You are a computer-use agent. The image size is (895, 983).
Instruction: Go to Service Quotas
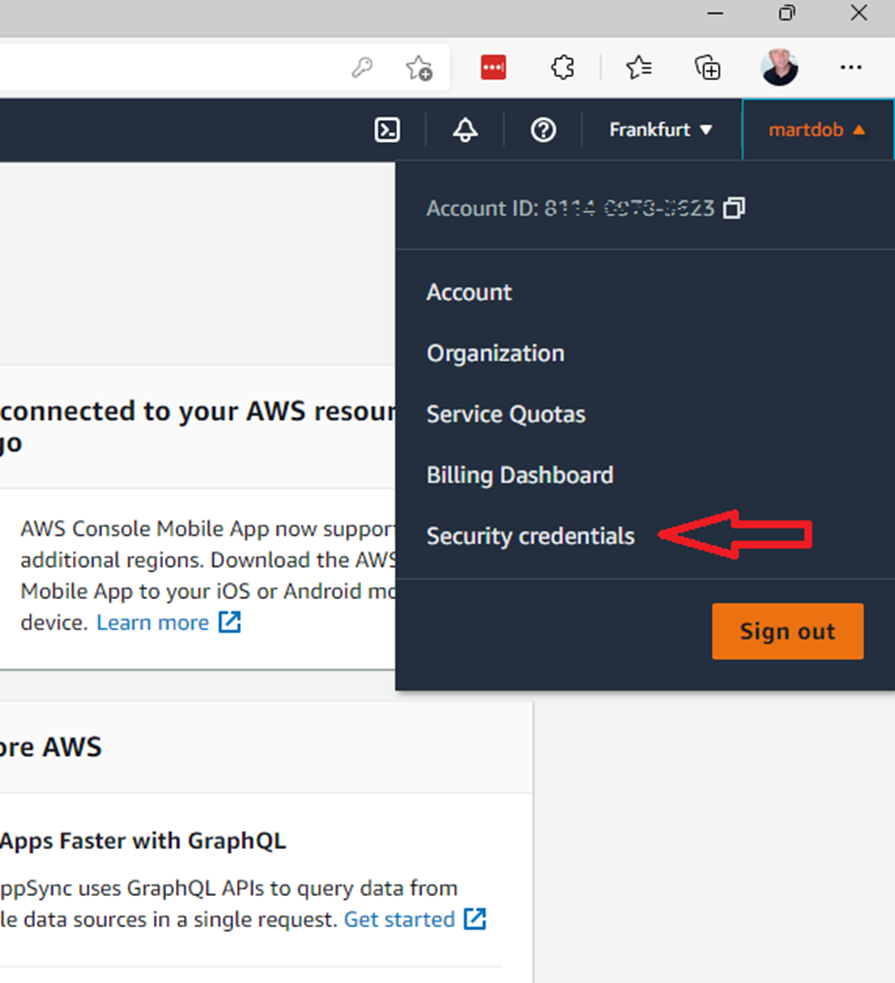click(x=506, y=414)
